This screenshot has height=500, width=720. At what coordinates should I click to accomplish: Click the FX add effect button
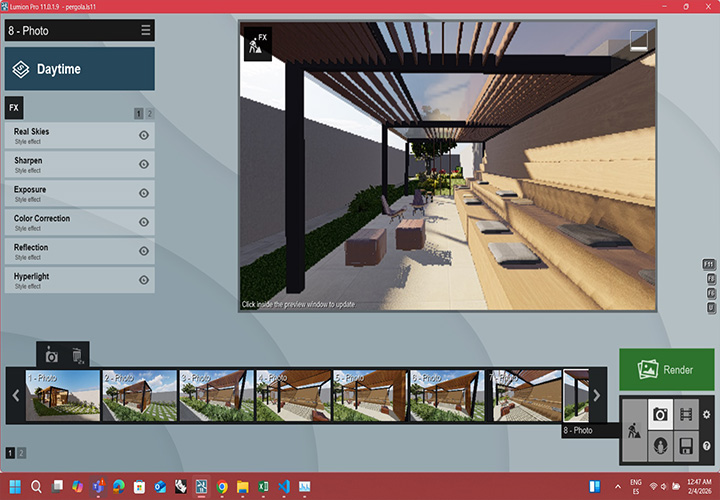(14, 108)
